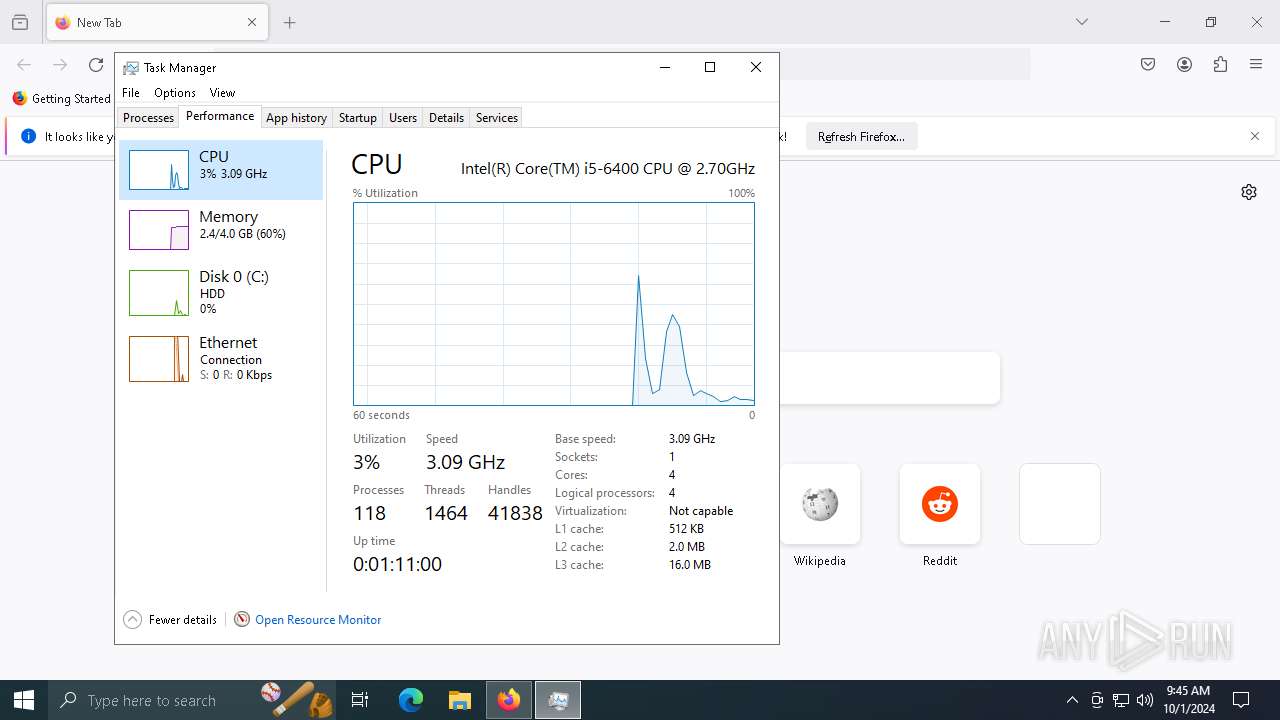Close the New Tab tab
The image size is (1280, 720).
[252, 22]
